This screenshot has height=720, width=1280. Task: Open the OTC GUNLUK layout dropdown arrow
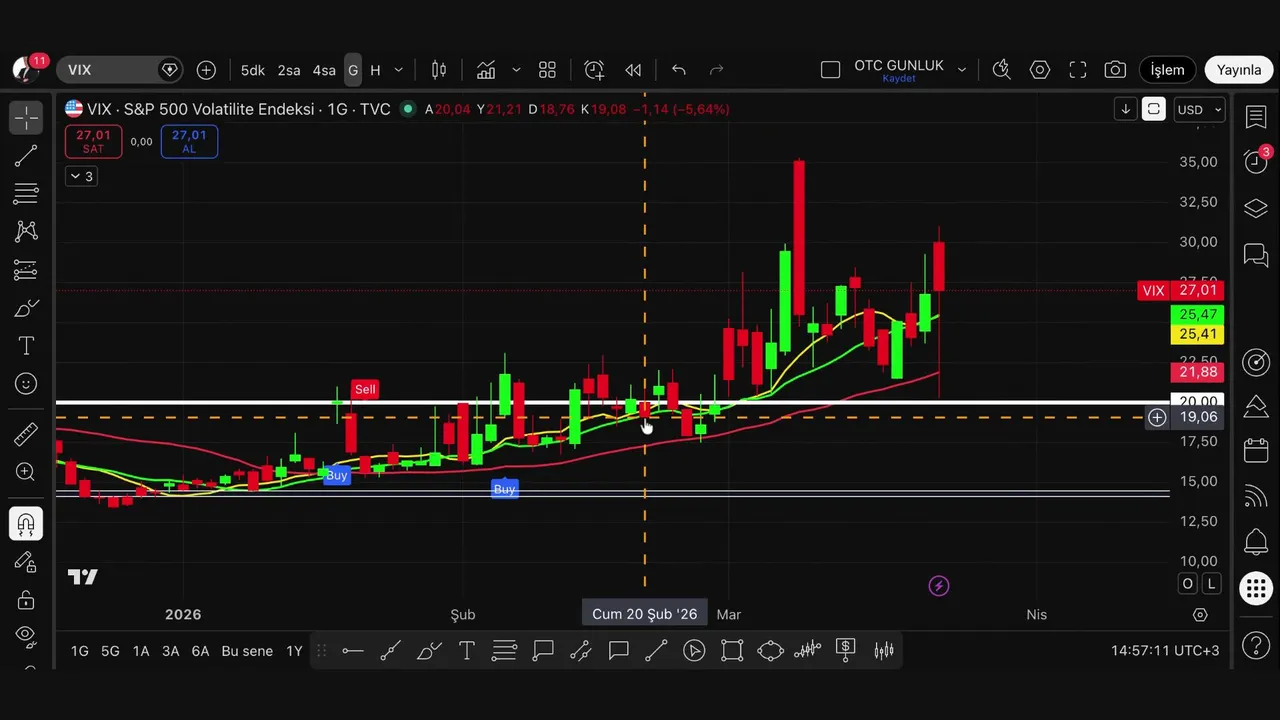coord(962,70)
